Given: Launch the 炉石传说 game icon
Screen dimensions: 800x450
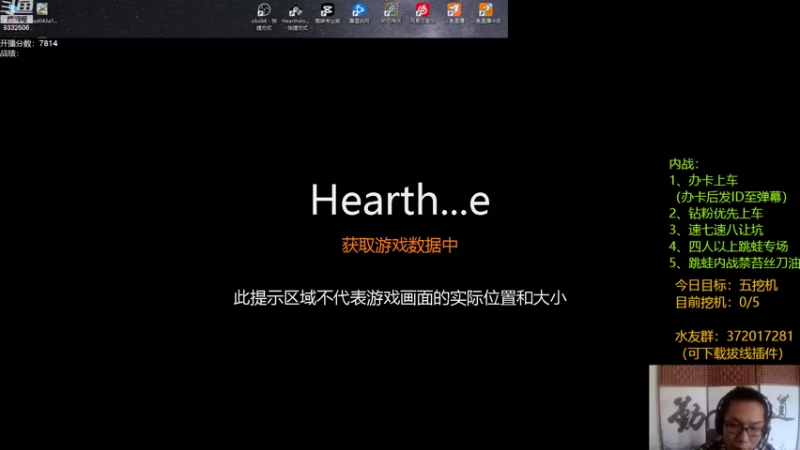Looking at the screenshot, I should pos(391,13).
